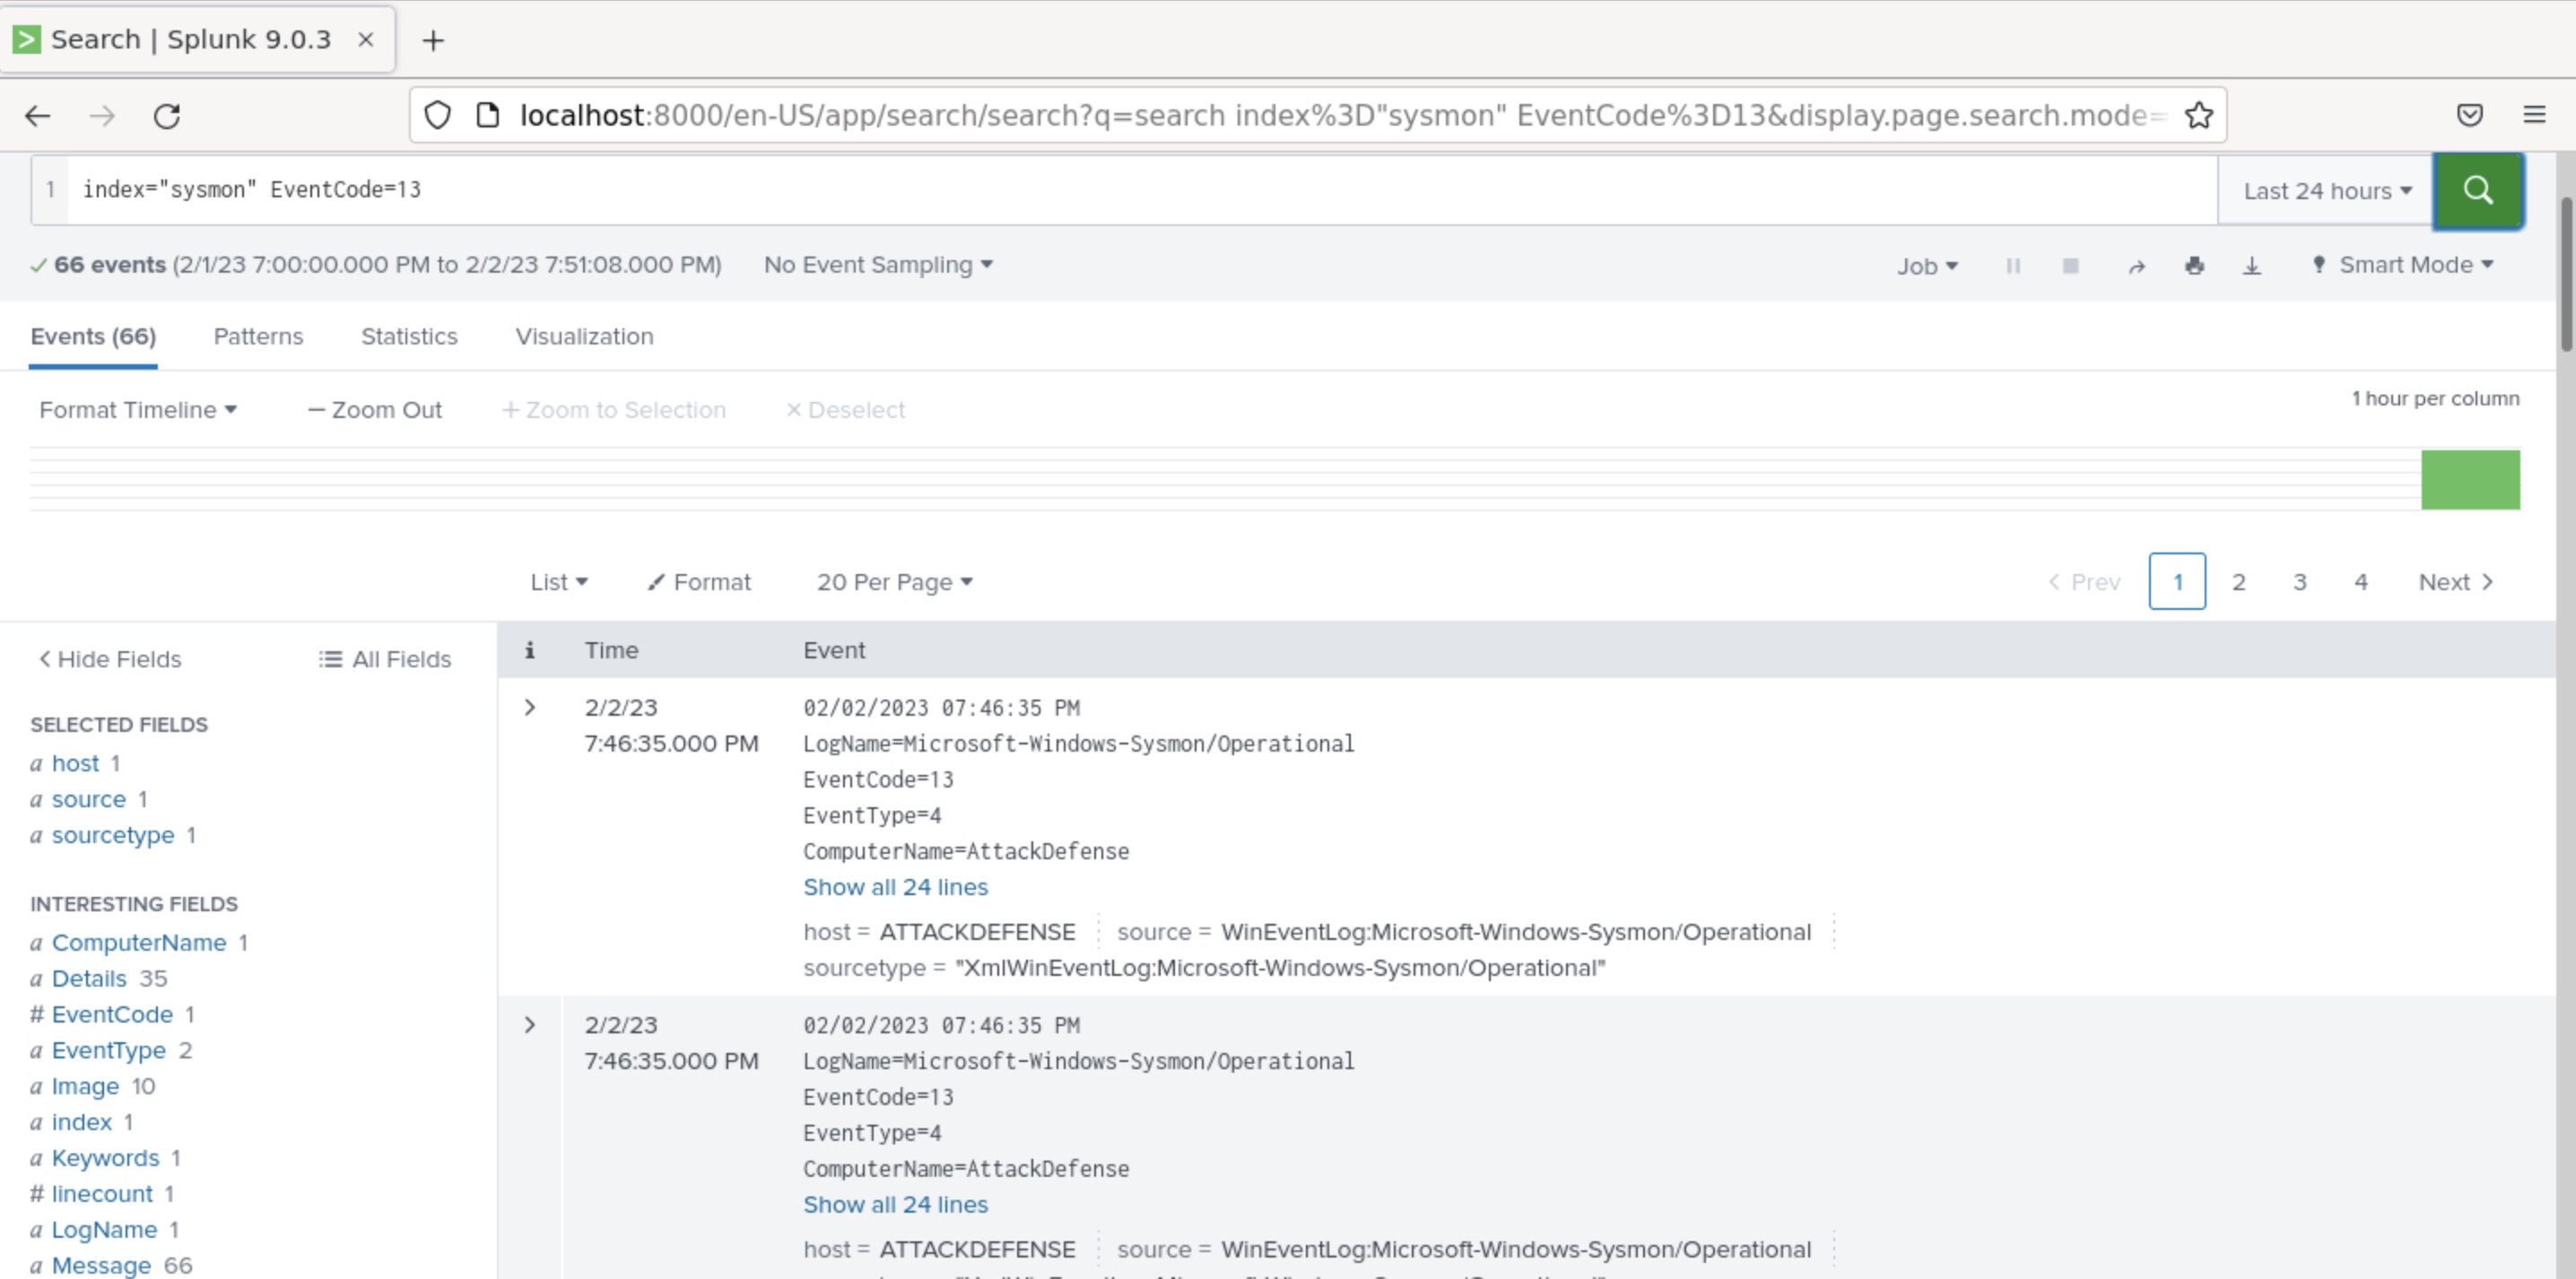
Task: Switch to Visualization tab
Action: point(584,337)
